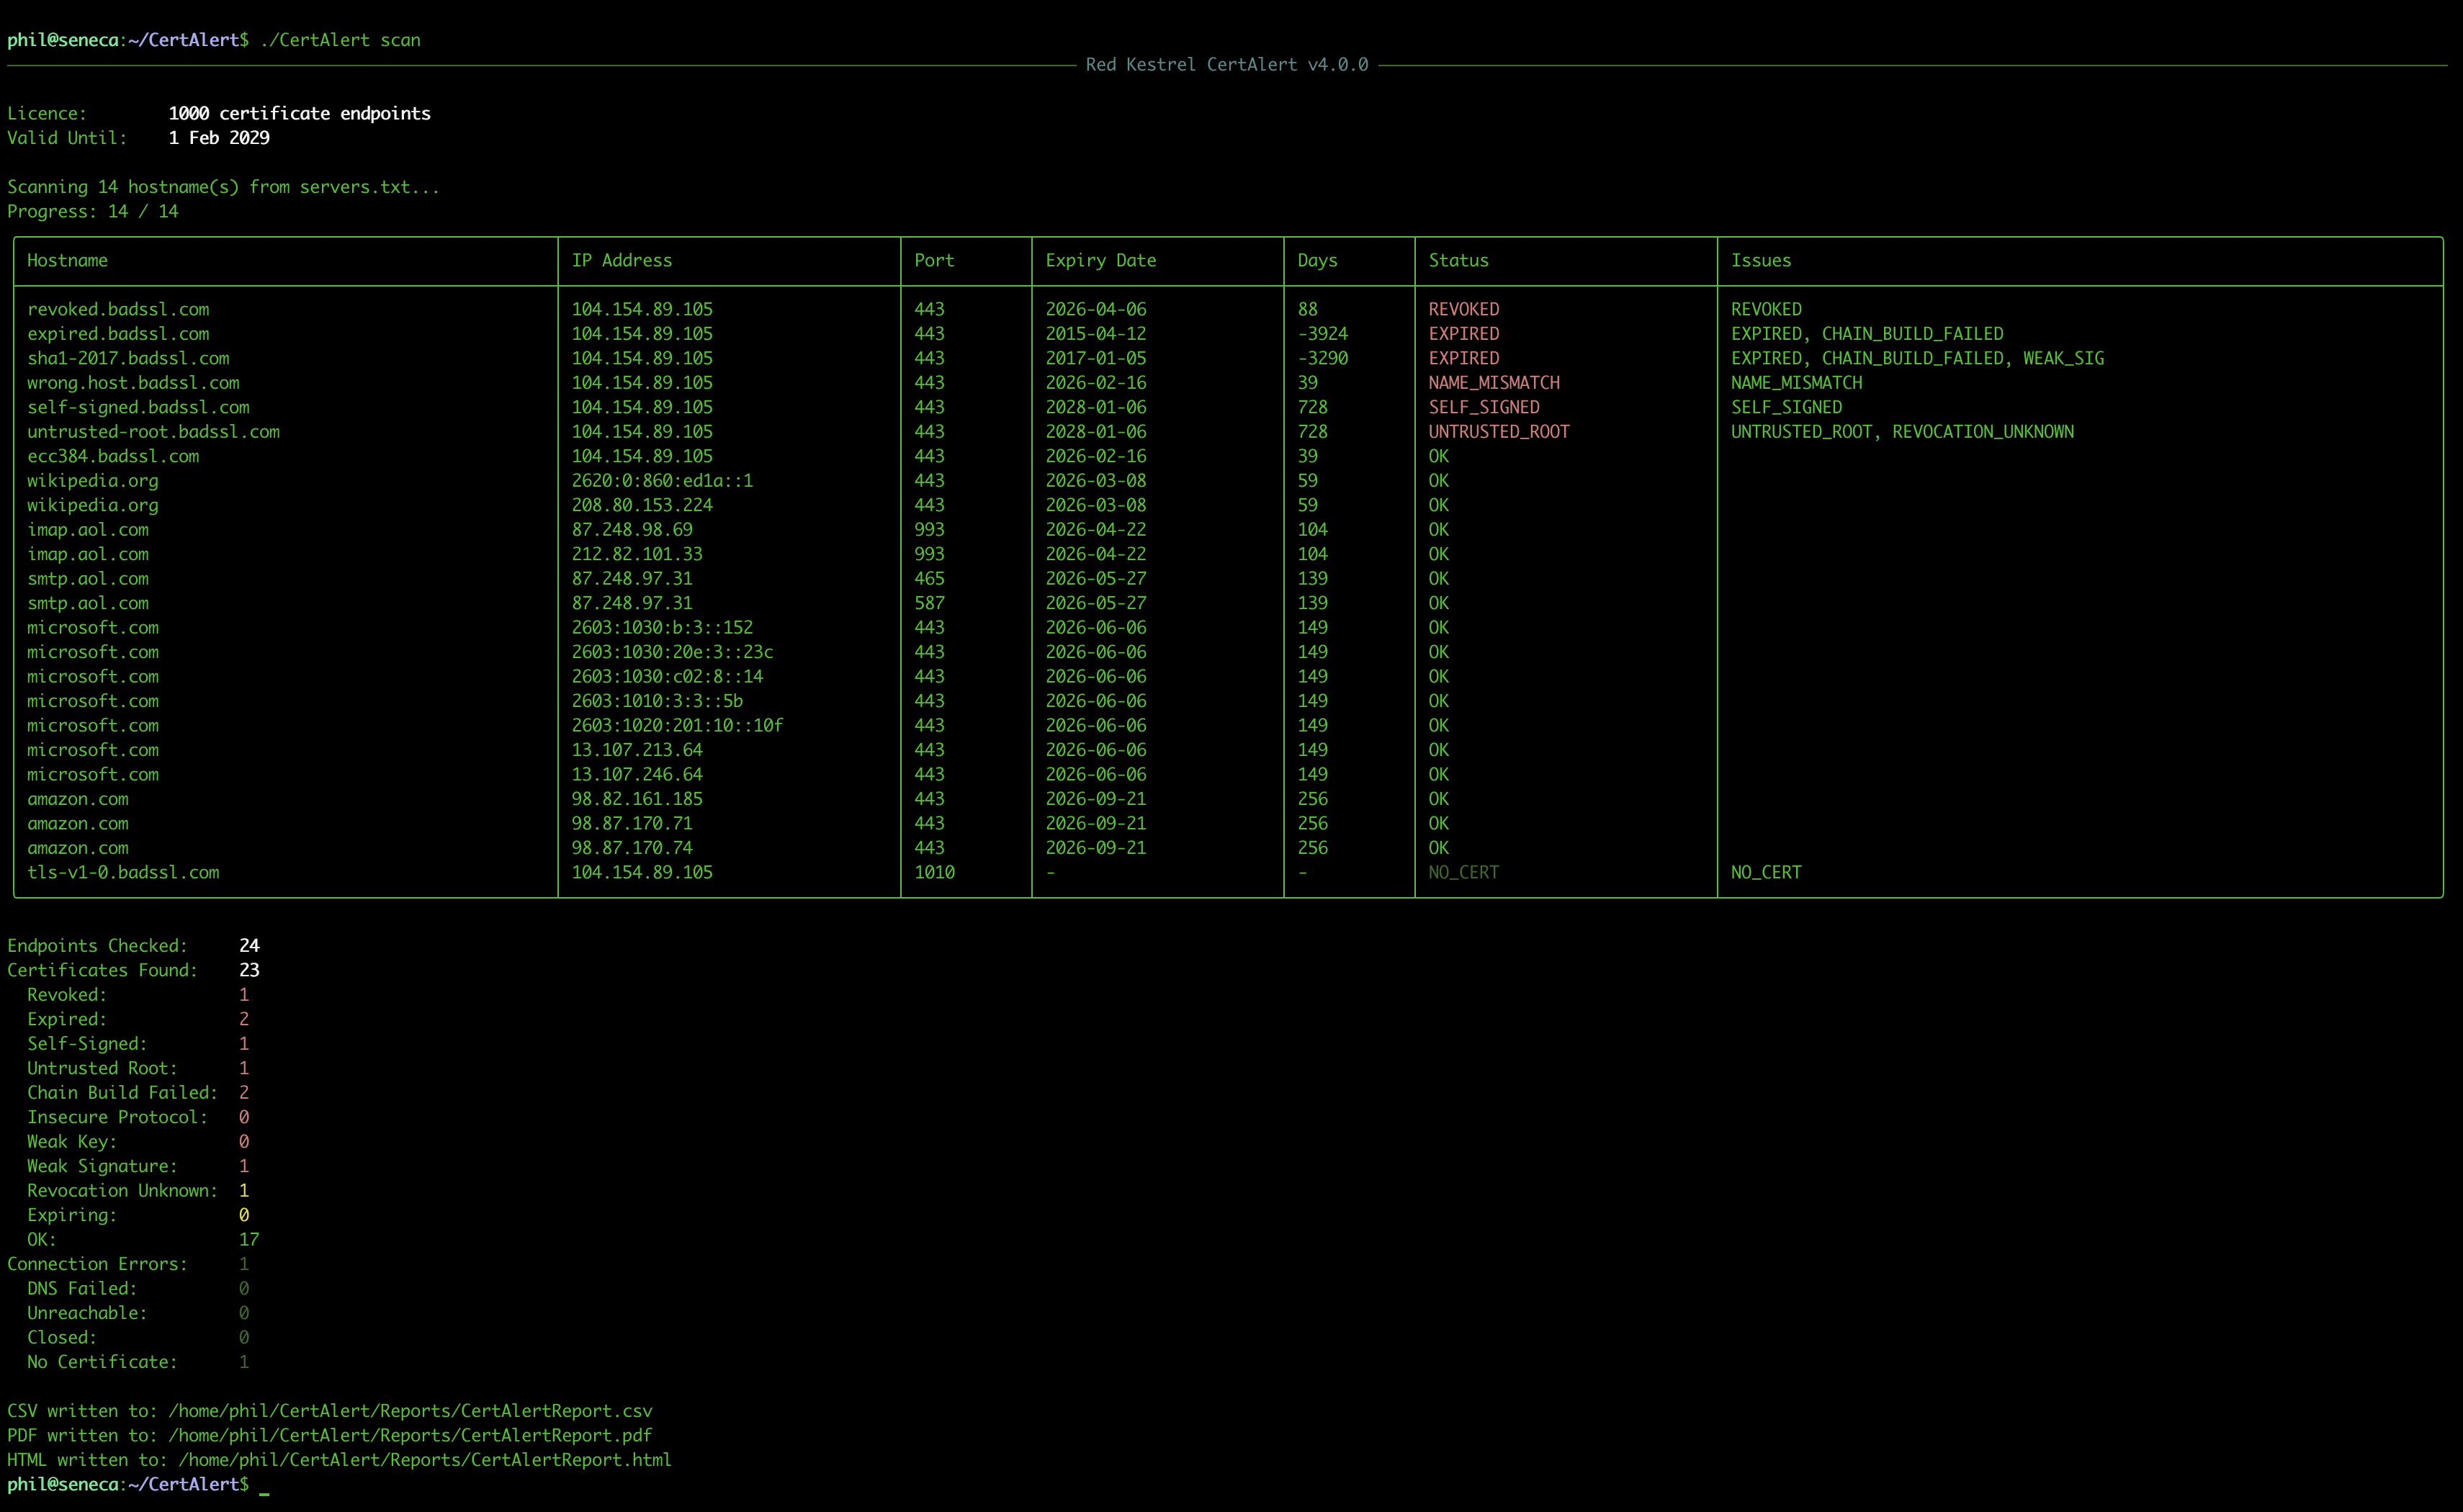Select hostname "expired.badssl.com"
Screen dimensions: 2463x1512
(118, 334)
